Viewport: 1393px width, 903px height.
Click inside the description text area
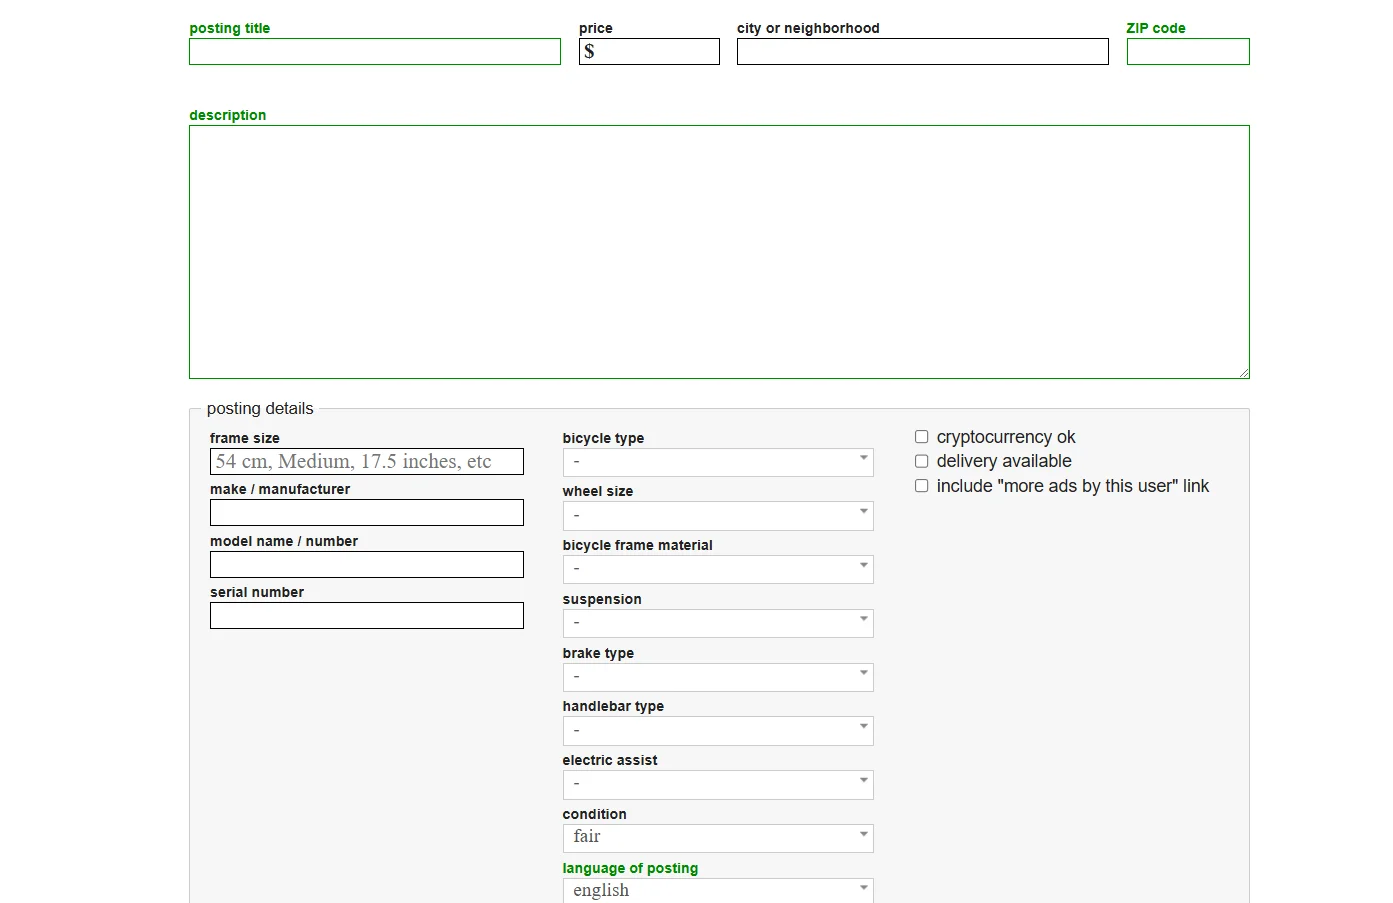pos(718,252)
